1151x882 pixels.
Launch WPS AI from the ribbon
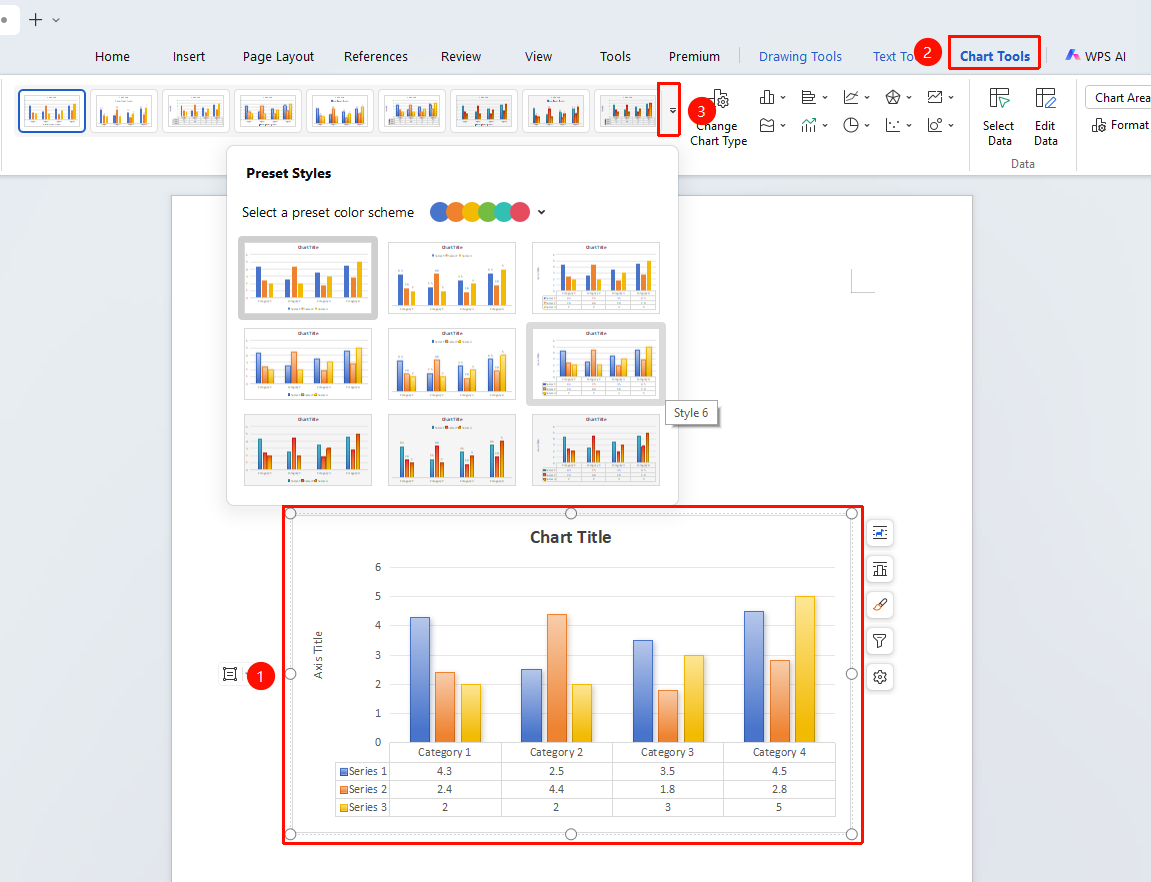1095,57
